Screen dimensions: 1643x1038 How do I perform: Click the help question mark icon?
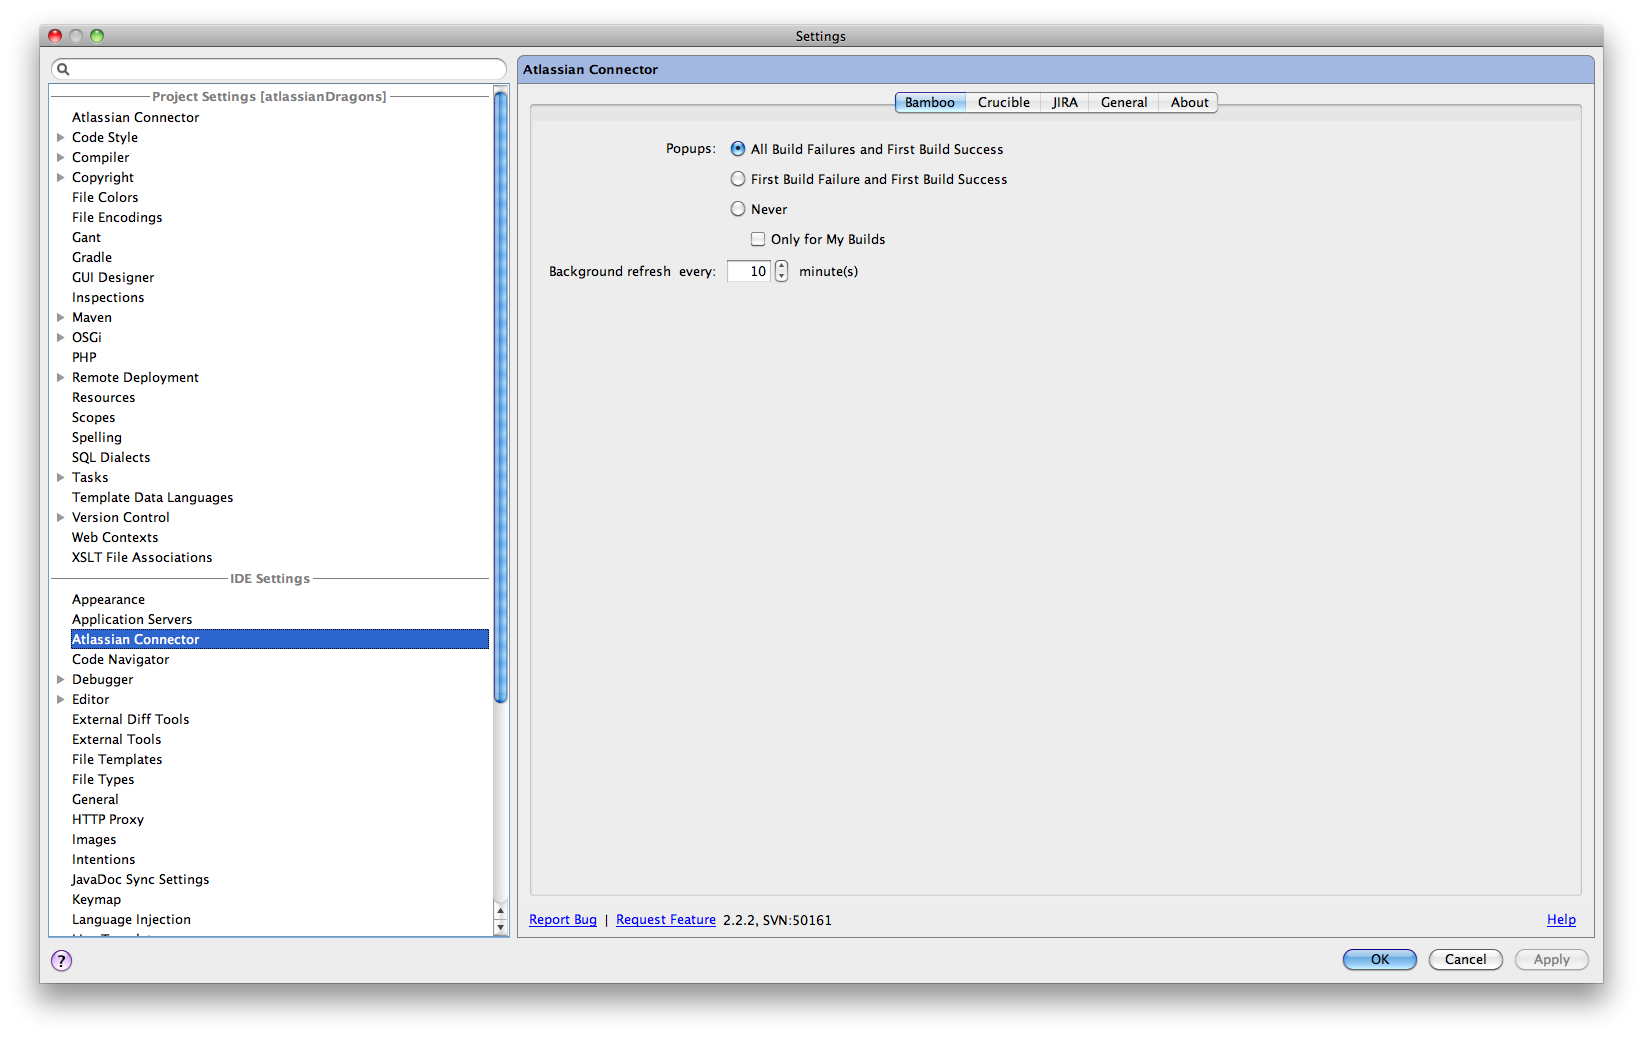(x=62, y=961)
